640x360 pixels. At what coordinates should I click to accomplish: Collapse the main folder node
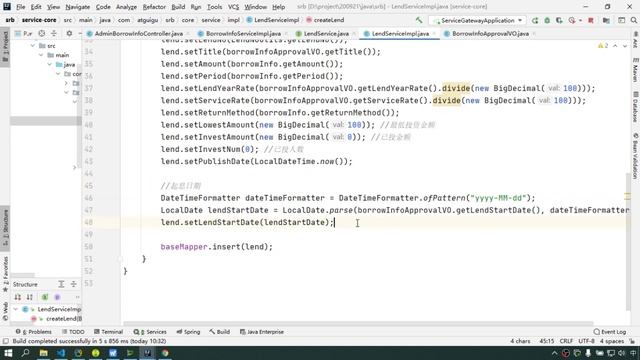pyautogui.click(x=41, y=55)
